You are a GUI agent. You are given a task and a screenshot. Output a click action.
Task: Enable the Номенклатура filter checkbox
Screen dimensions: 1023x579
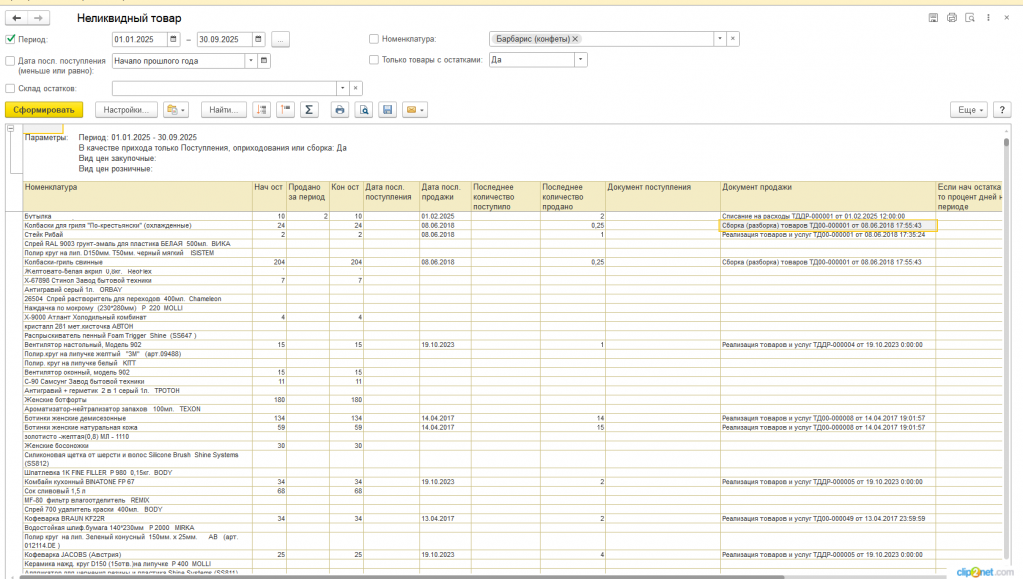coord(374,39)
